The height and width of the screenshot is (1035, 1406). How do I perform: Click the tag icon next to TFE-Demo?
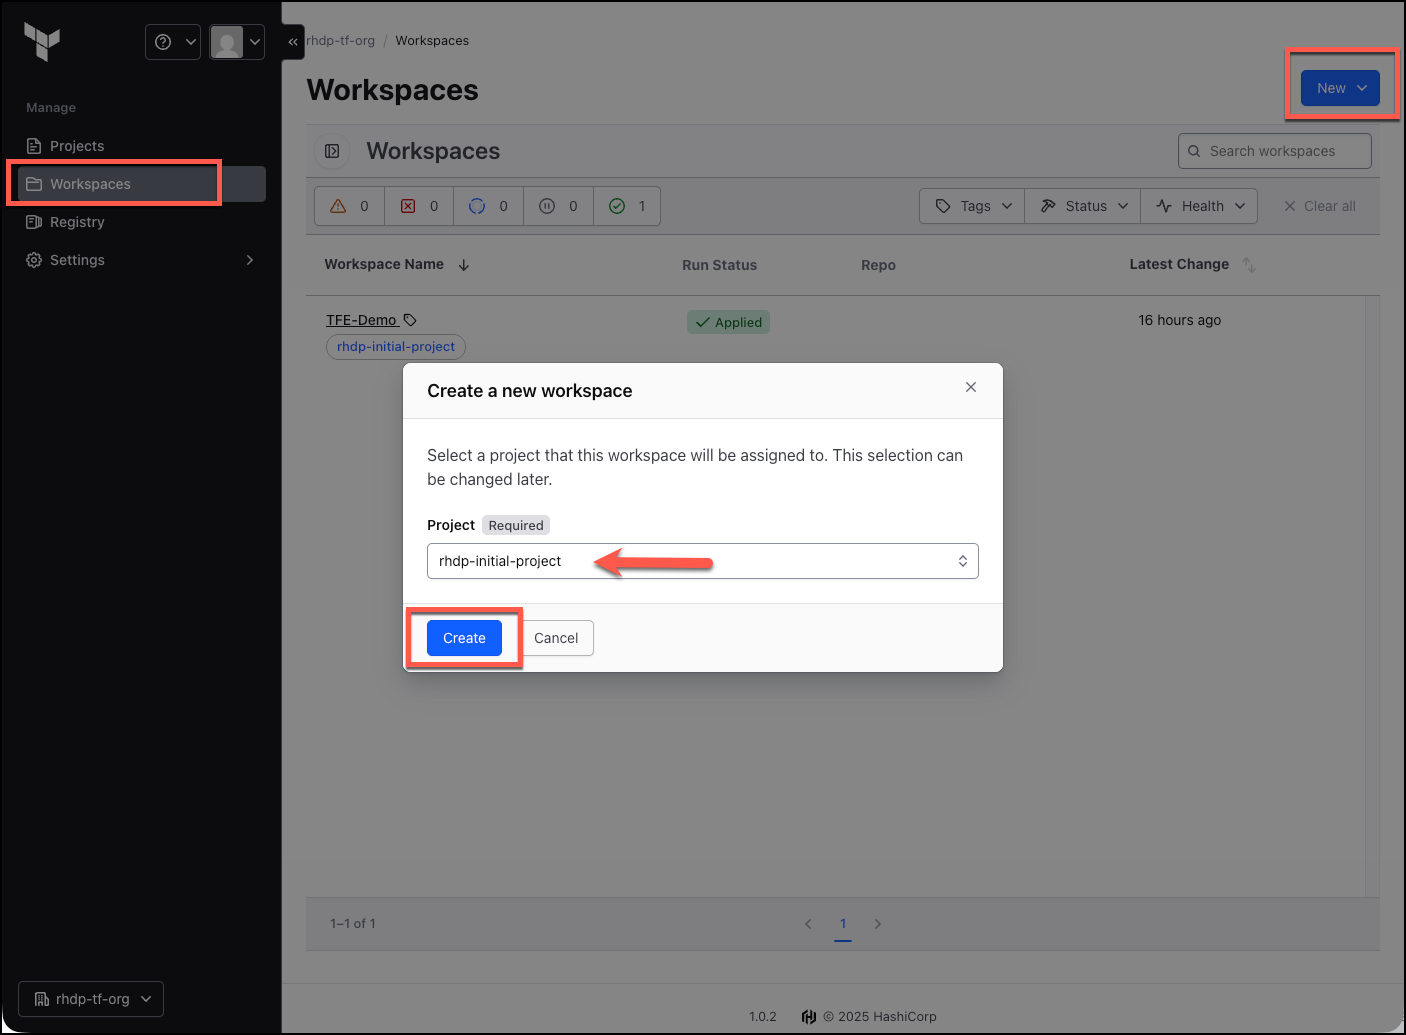point(410,320)
